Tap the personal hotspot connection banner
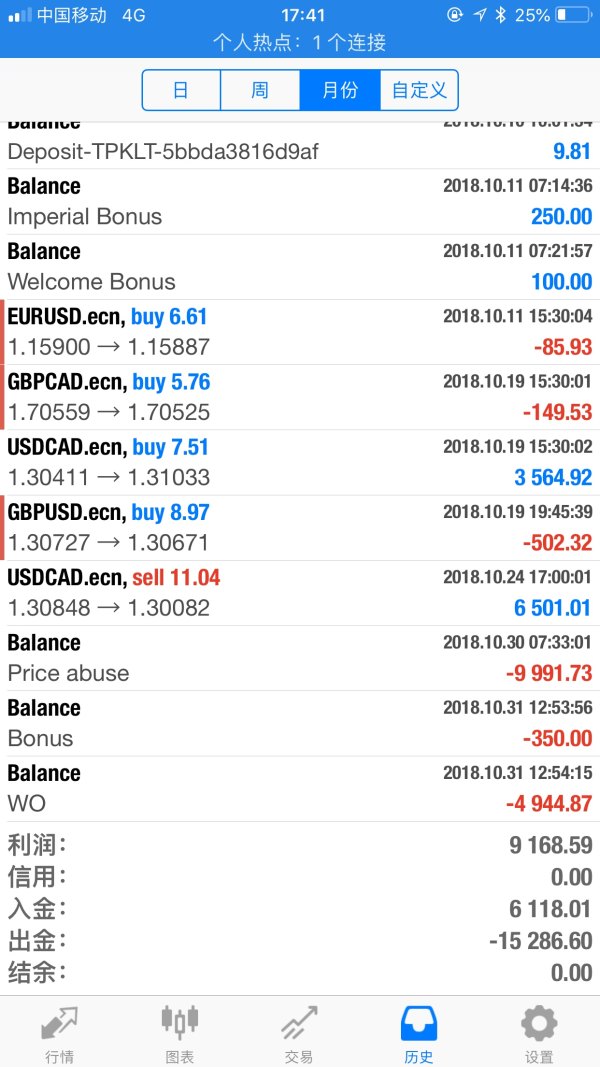 pos(300,43)
